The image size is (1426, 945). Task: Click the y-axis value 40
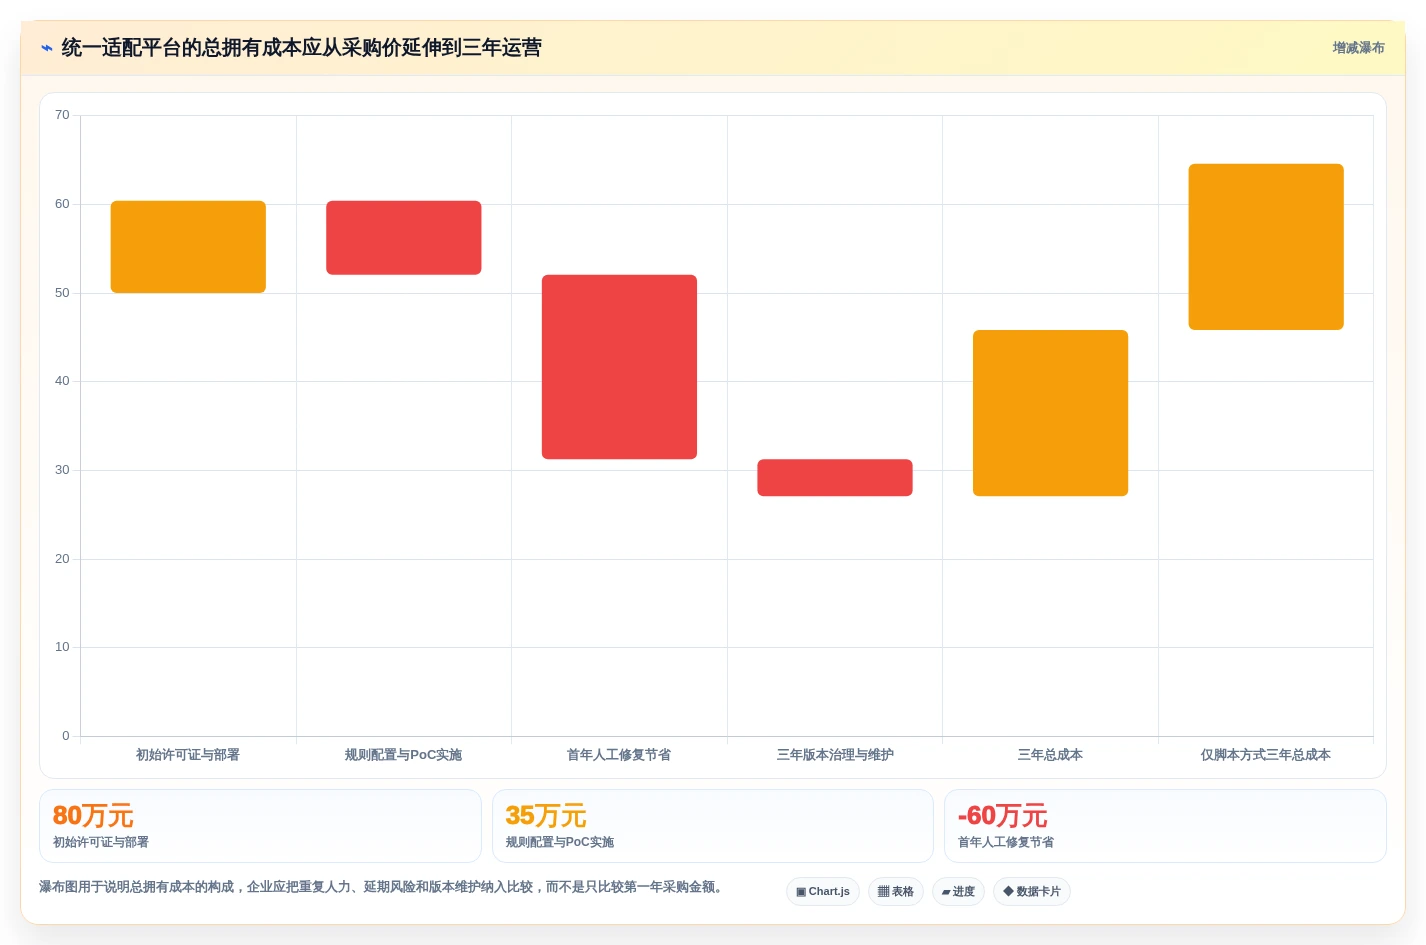(62, 381)
